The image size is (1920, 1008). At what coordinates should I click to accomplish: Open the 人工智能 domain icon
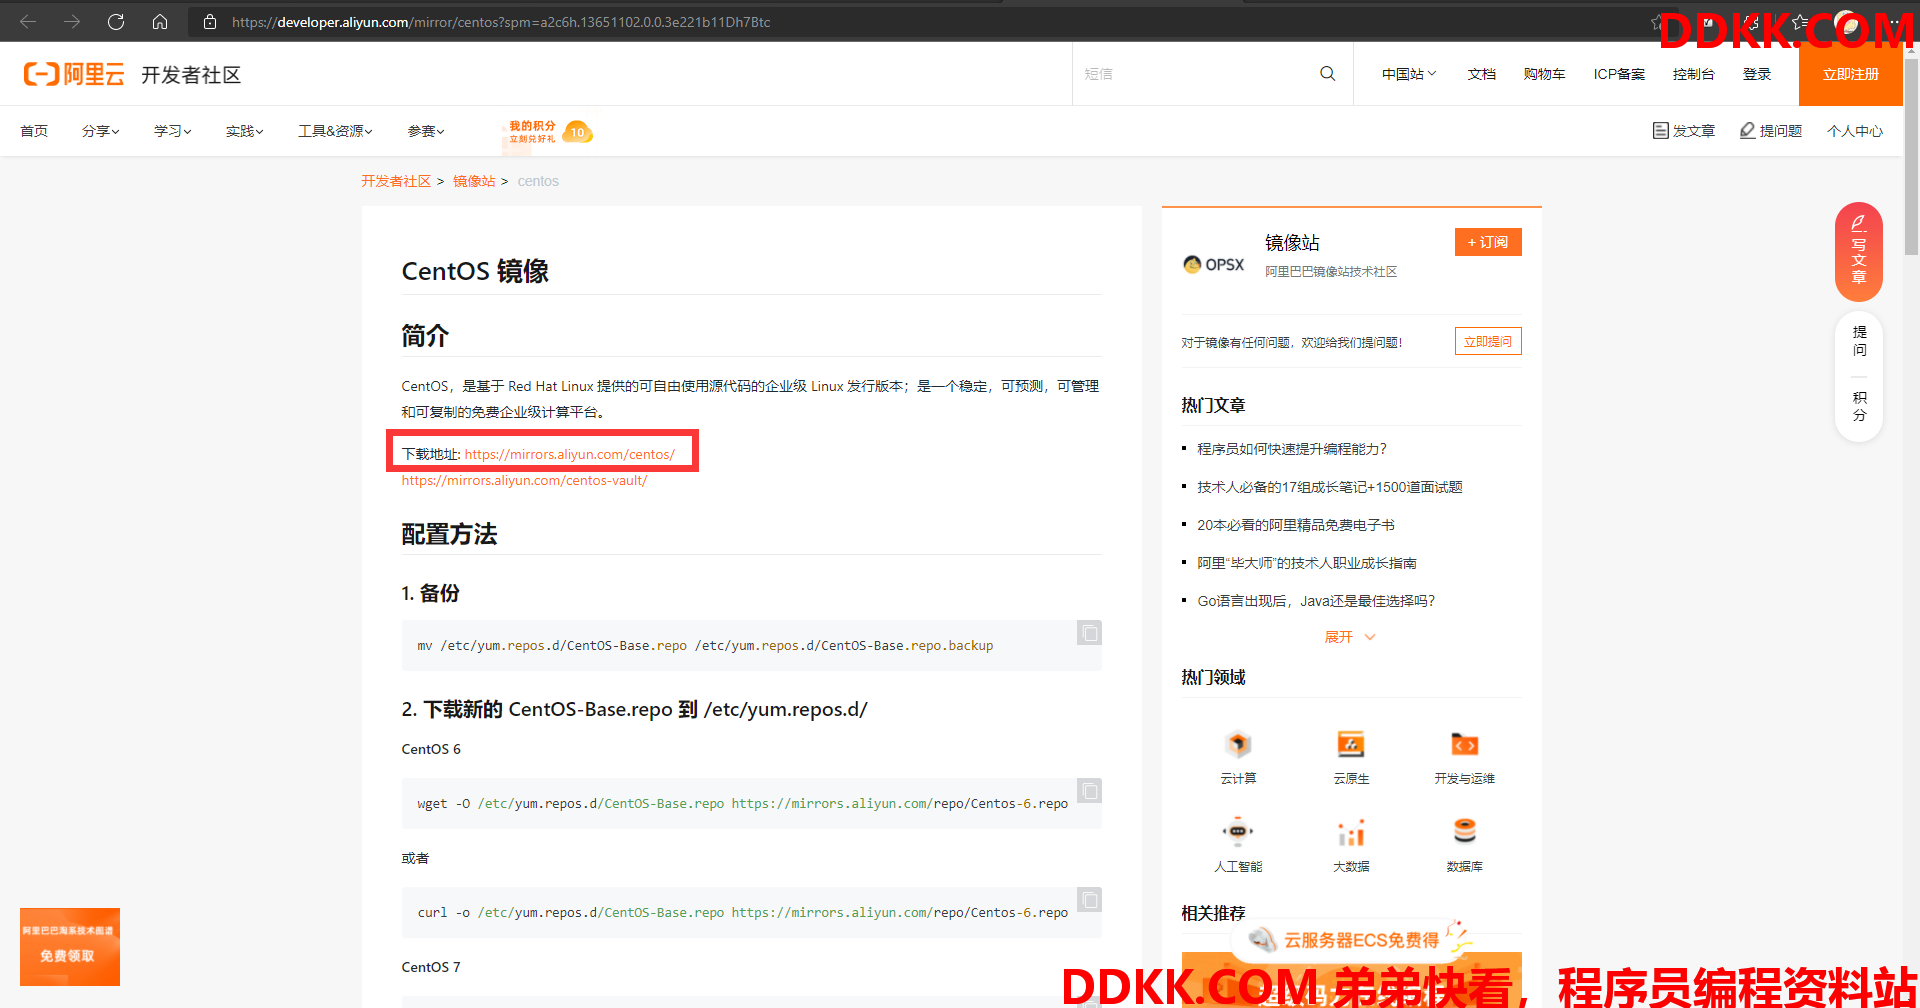point(1238,832)
